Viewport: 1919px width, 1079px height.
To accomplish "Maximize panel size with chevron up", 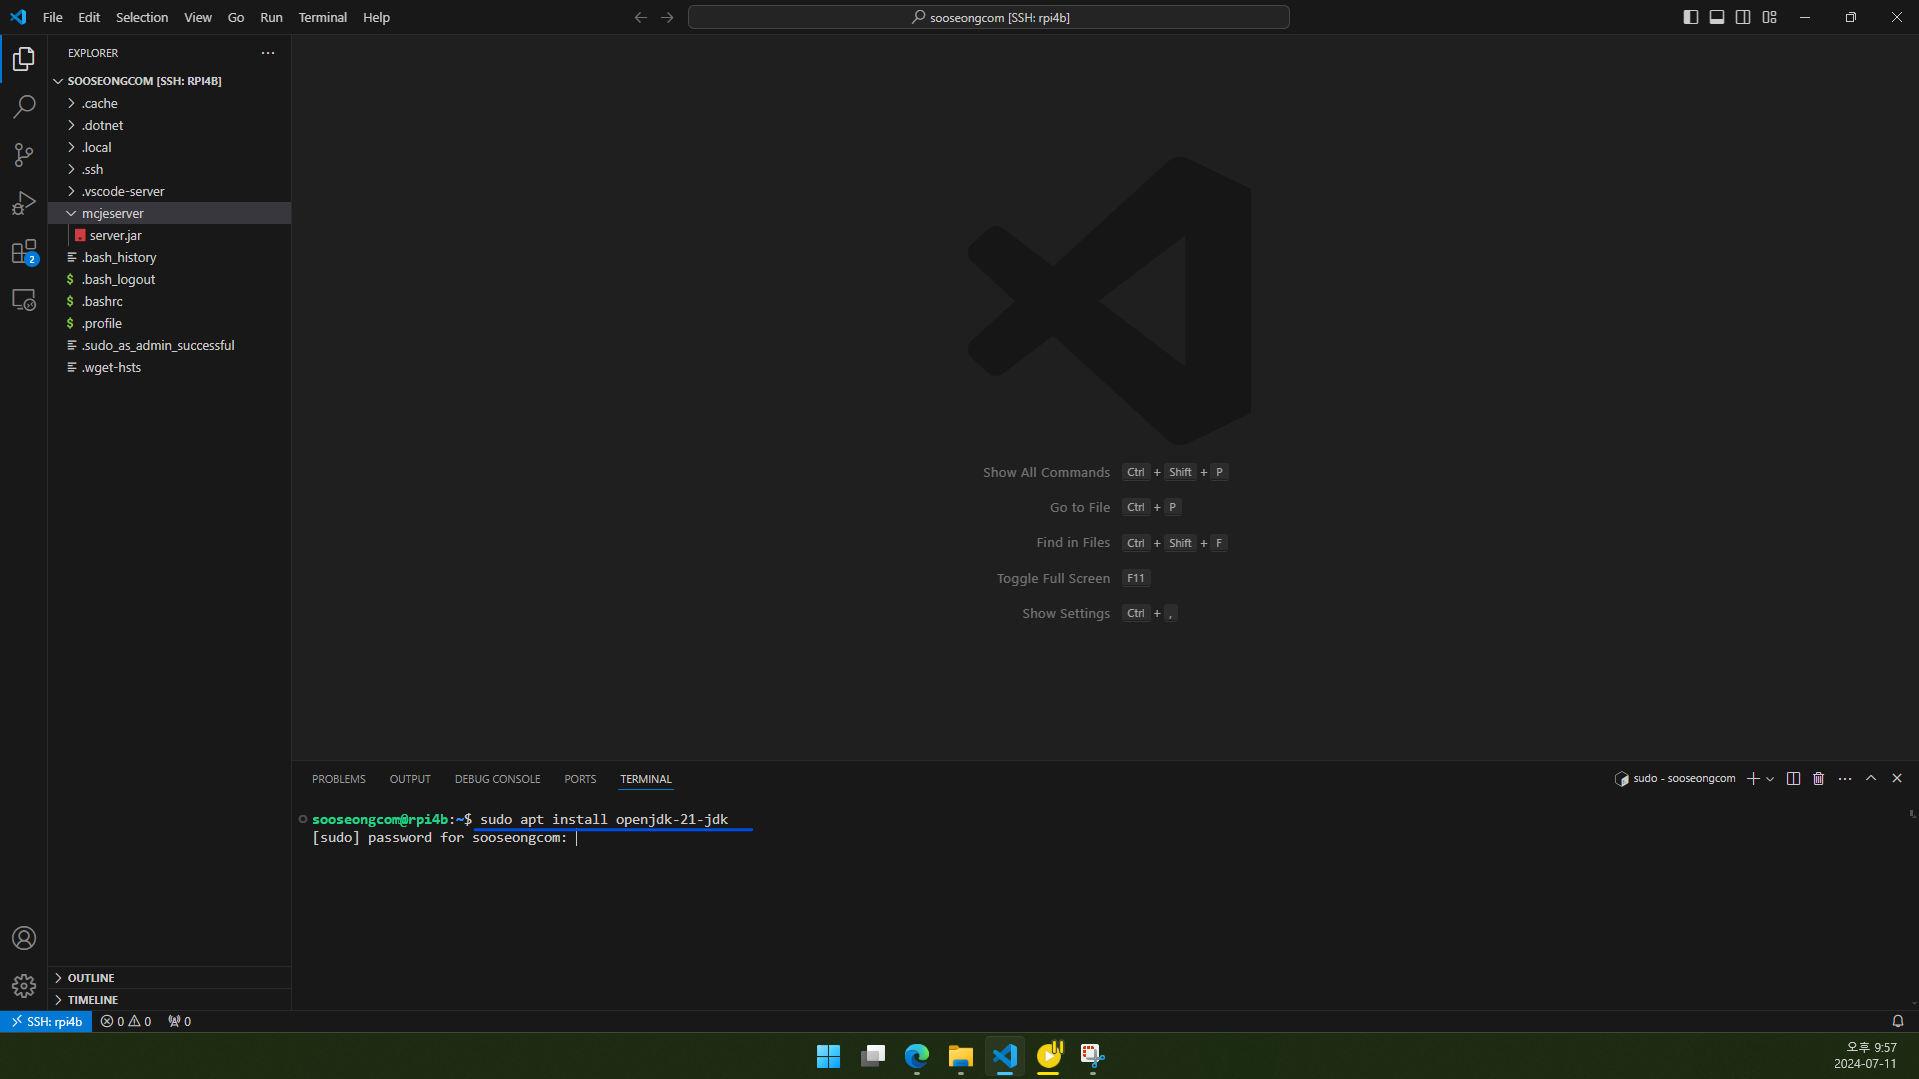I will pos(1871,778).
